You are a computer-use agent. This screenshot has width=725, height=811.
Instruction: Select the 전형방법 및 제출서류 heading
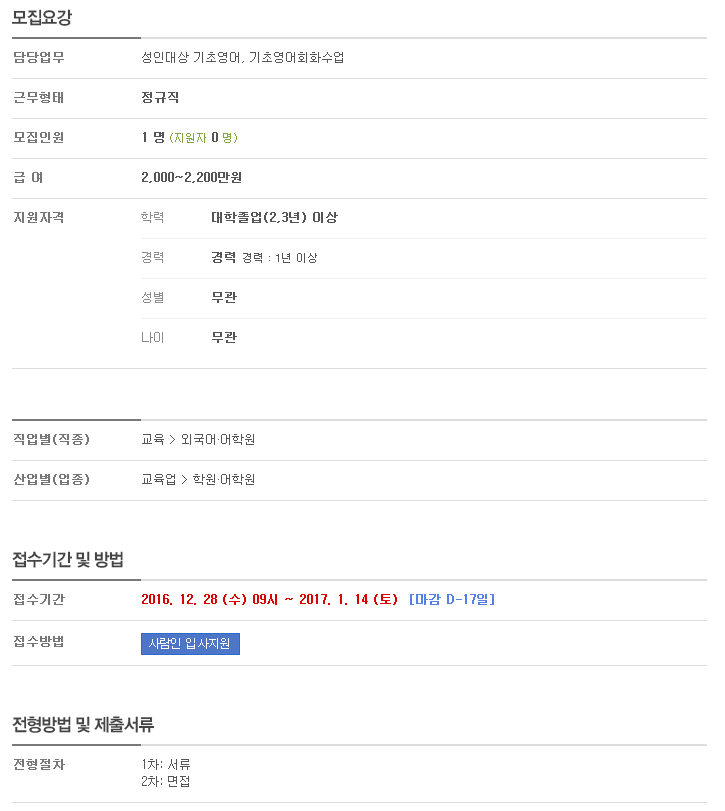pyautogui.click(x=83, y=725)
